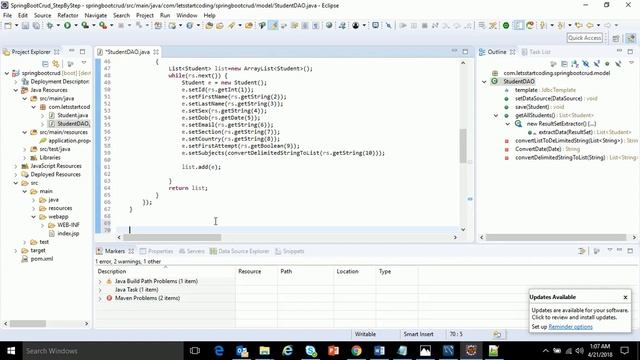Image resolution: width=640 pixels, height=360 pixels.
Task: Open the File menu
Action: point(7,16)
